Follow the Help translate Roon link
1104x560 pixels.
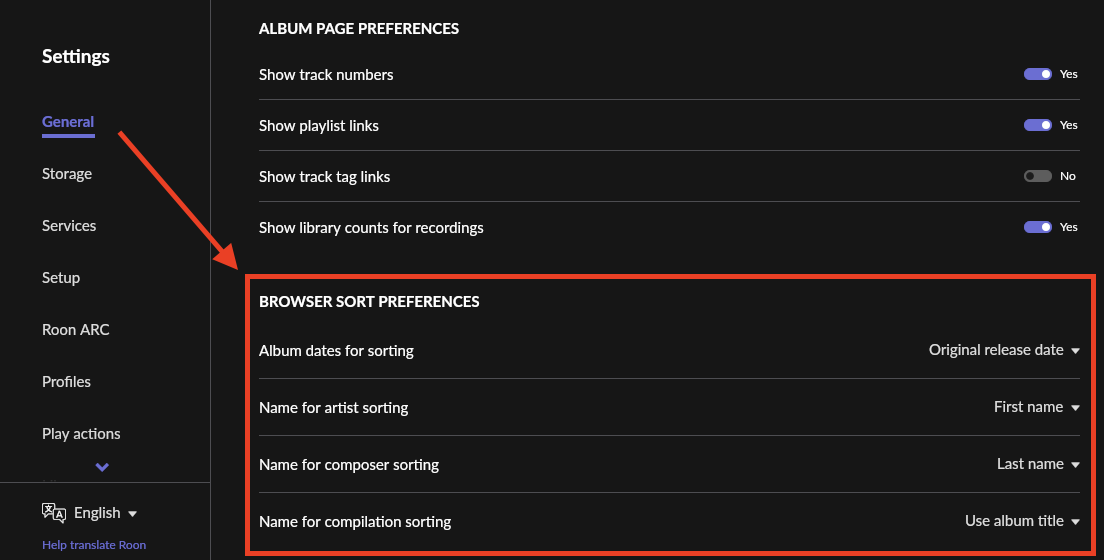coord(94,545)
